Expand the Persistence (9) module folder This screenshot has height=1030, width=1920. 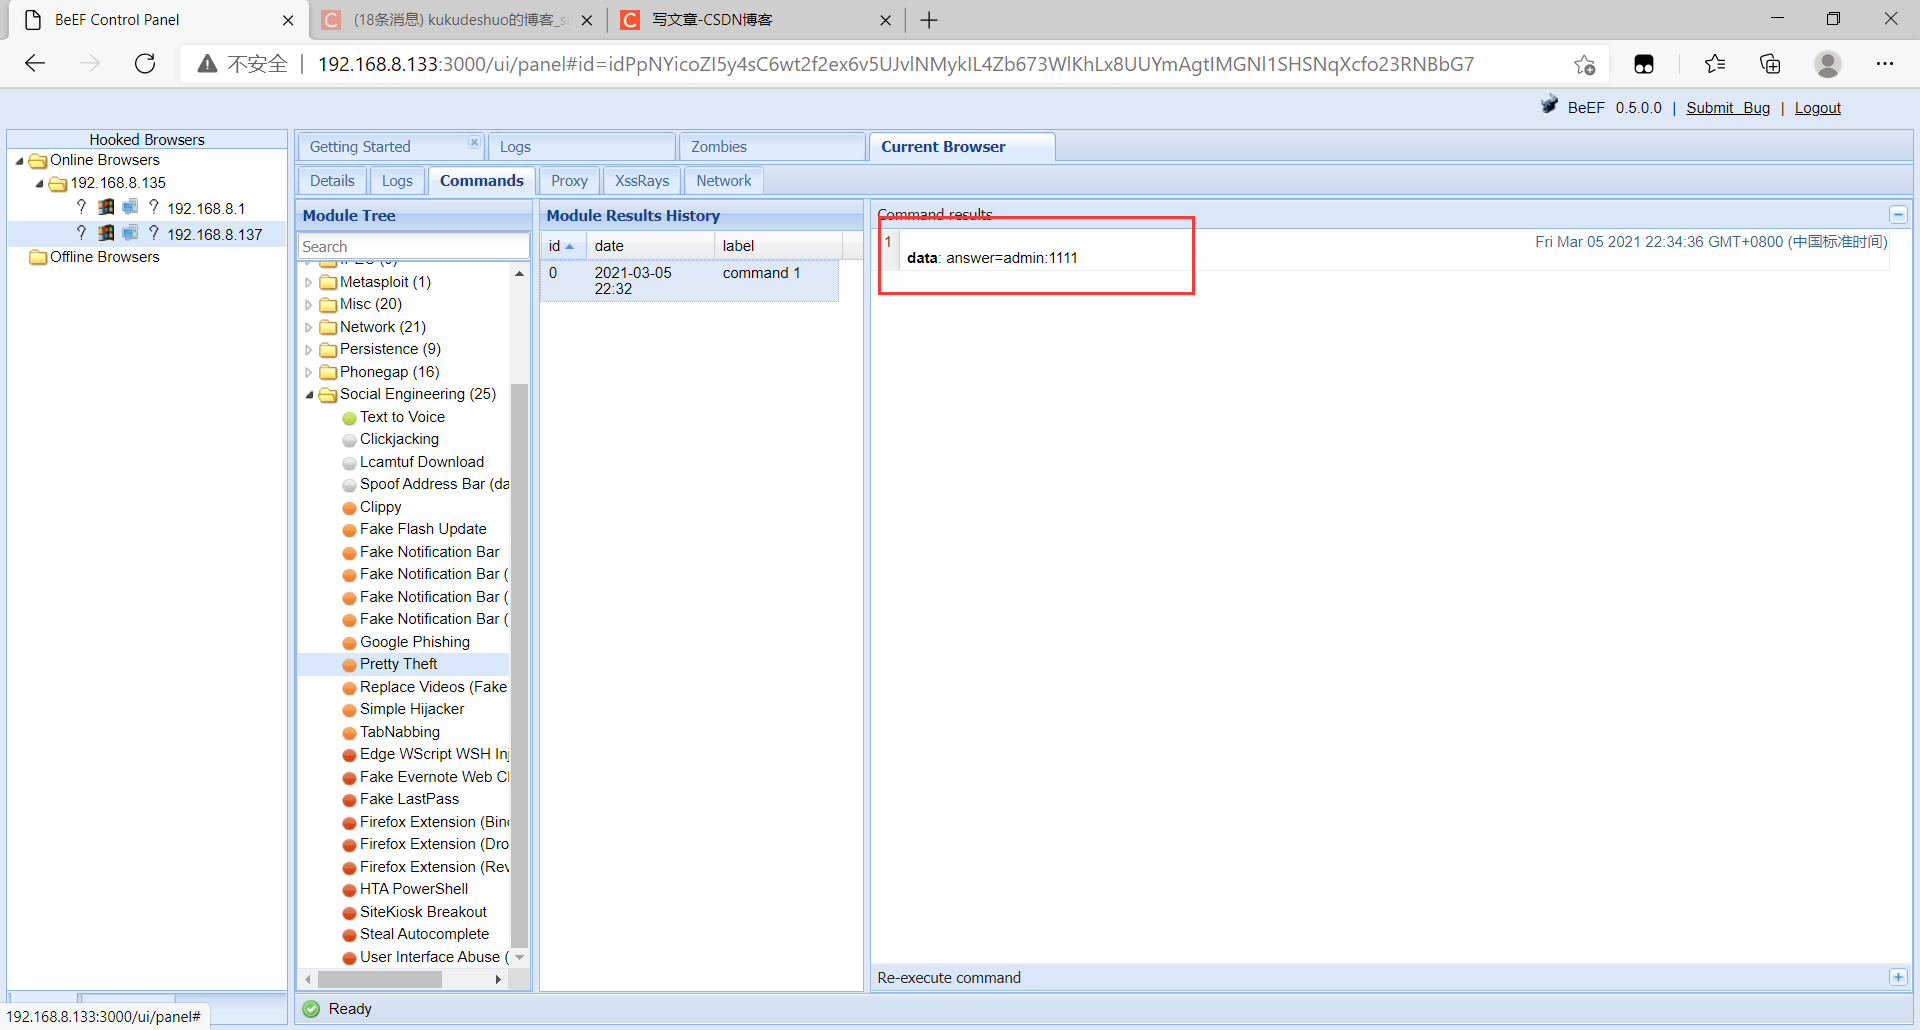click(309, 350)
